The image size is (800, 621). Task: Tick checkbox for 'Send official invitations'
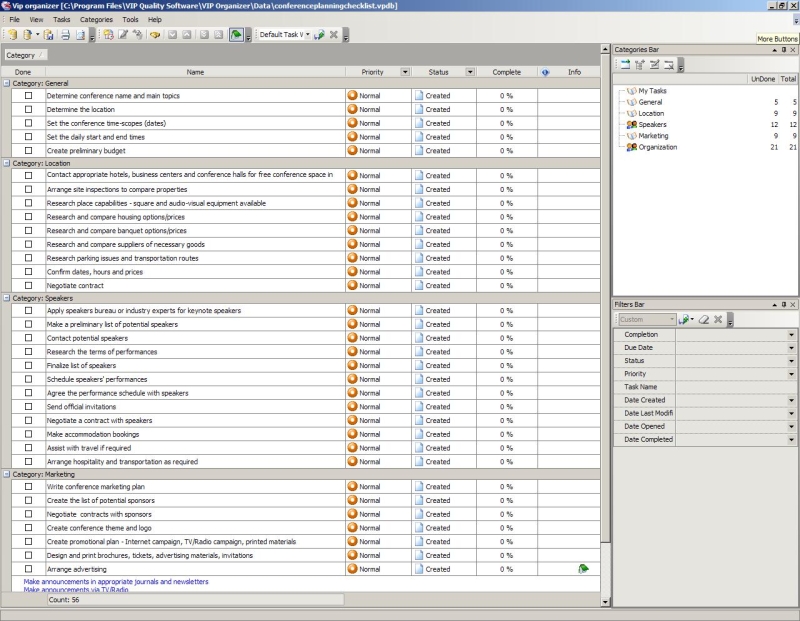(x=29, y=407)
